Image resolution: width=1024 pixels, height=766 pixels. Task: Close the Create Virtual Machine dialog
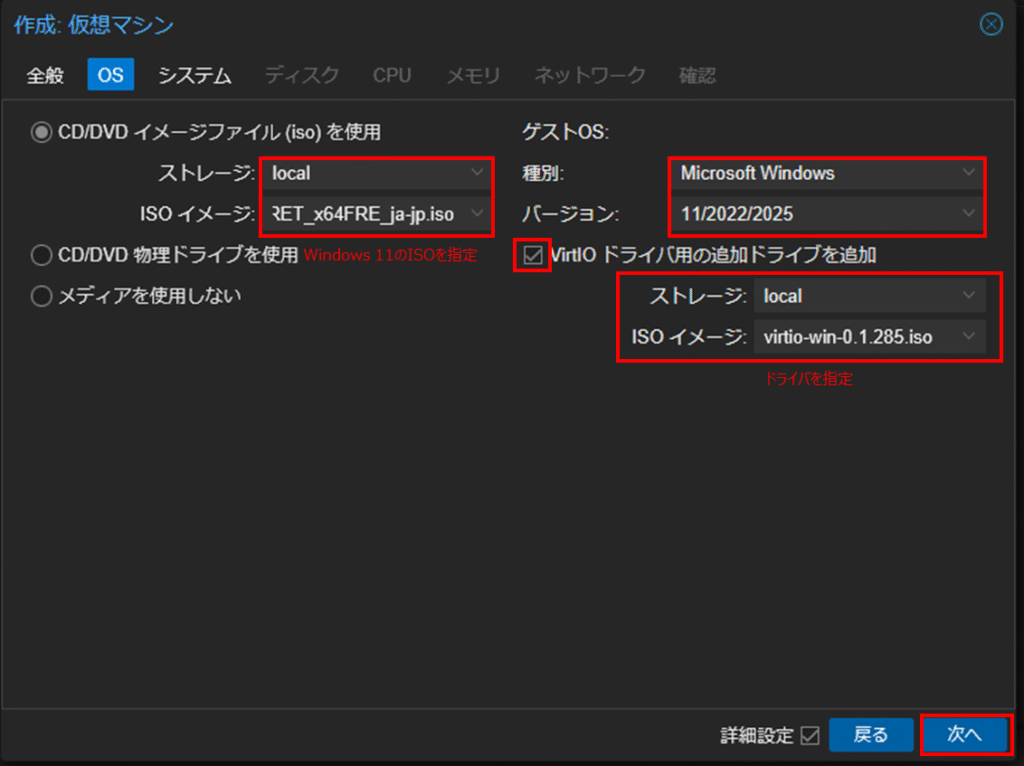[x=991, y=25]
